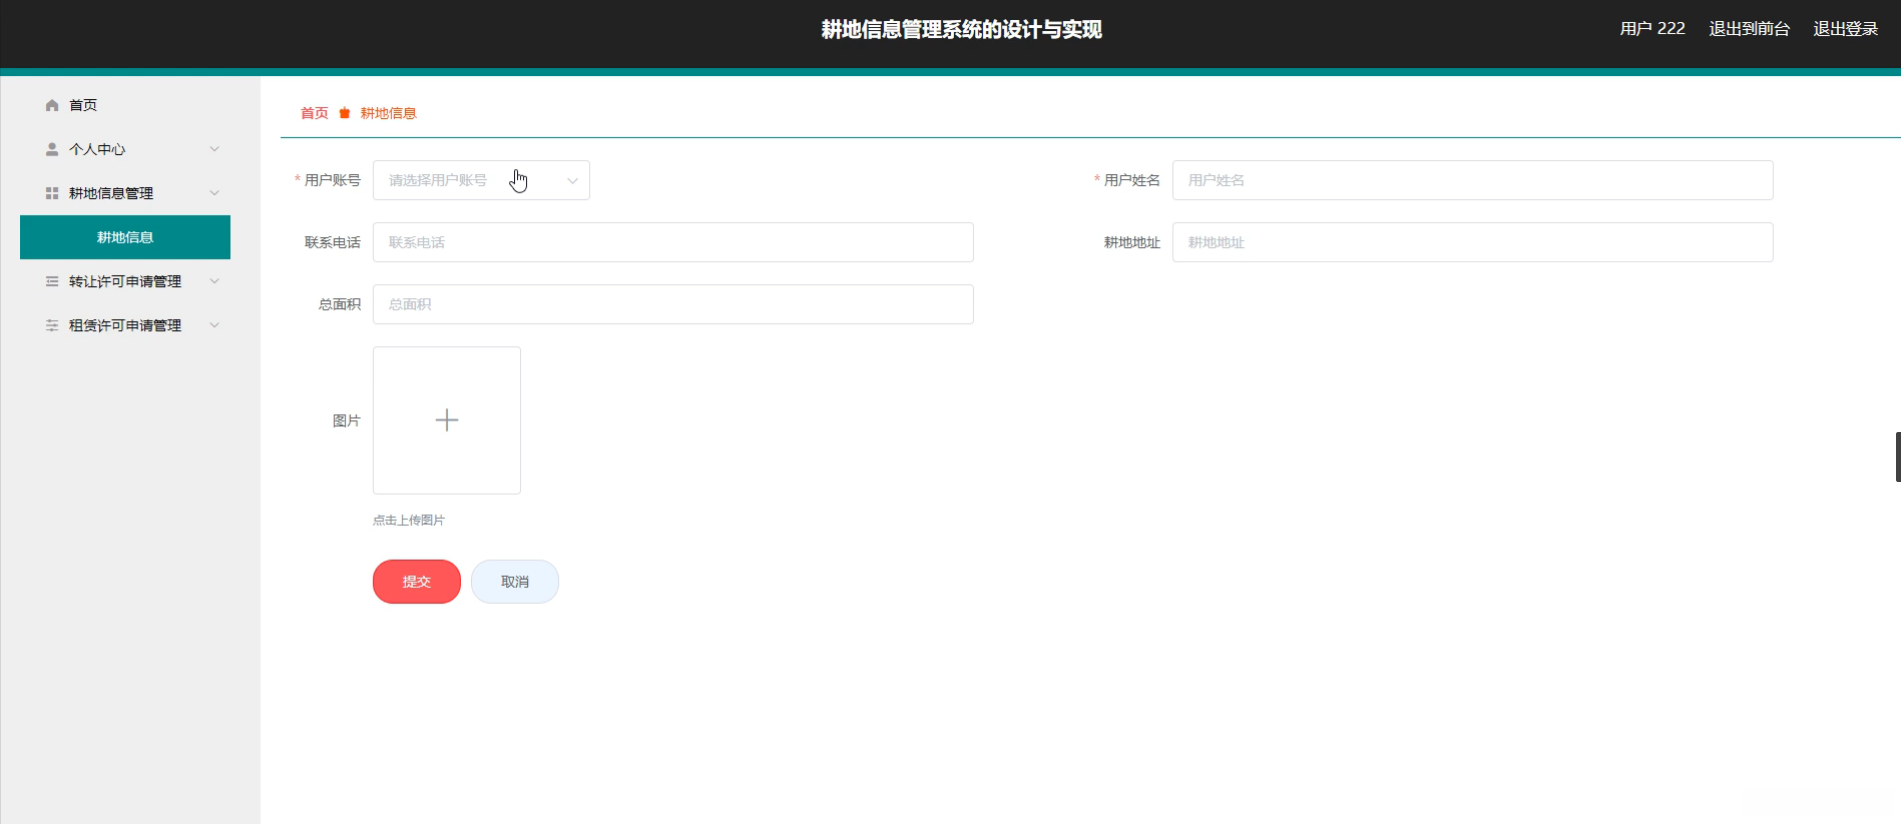Viewport: 1901px width, 824px height.
Task: Click the 总面积 input field
Action: click(x=673, y=304)
